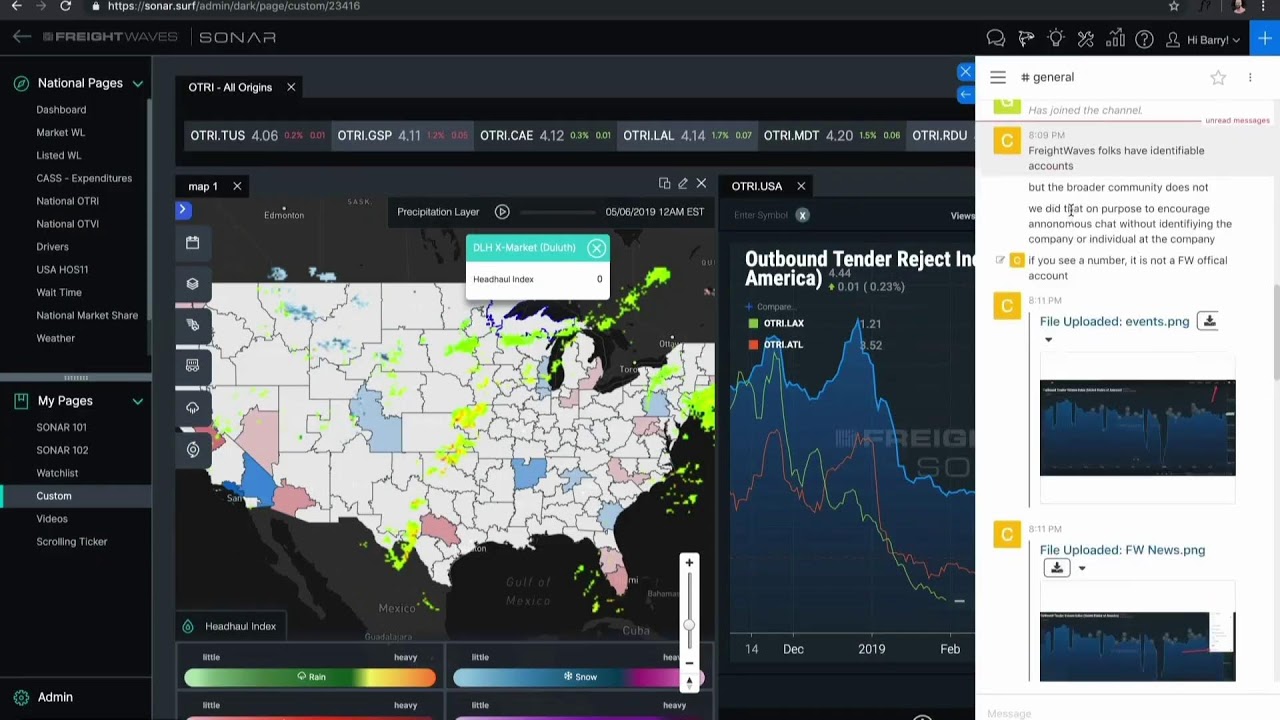Click the Rain intensity color gradient bar
Viewport: 1280px width, 720px height.
(x=310, y=677)
